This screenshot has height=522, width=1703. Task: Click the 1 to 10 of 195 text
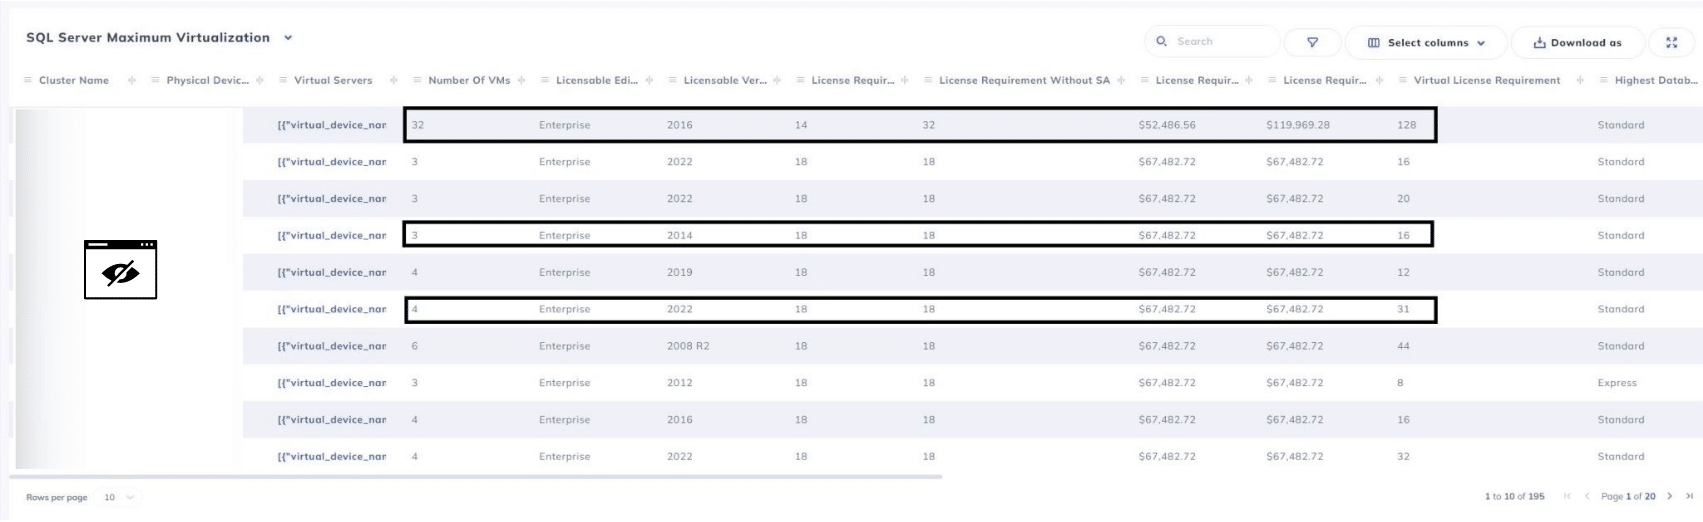point(1515,496)
